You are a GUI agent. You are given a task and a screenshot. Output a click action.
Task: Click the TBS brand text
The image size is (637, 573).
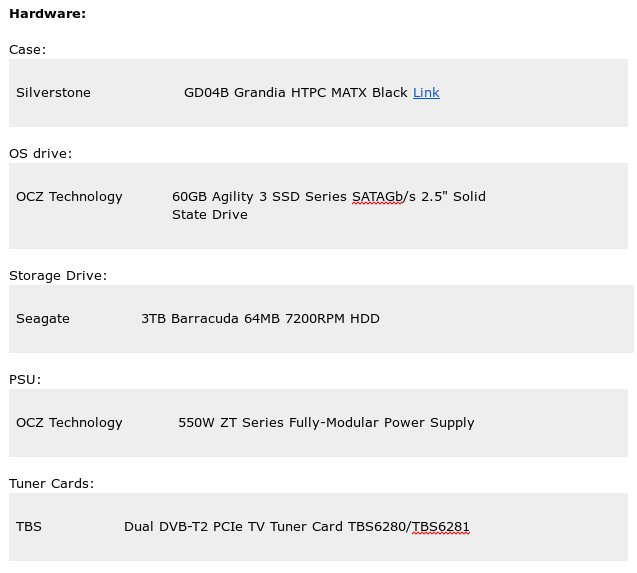click(29, 527)
